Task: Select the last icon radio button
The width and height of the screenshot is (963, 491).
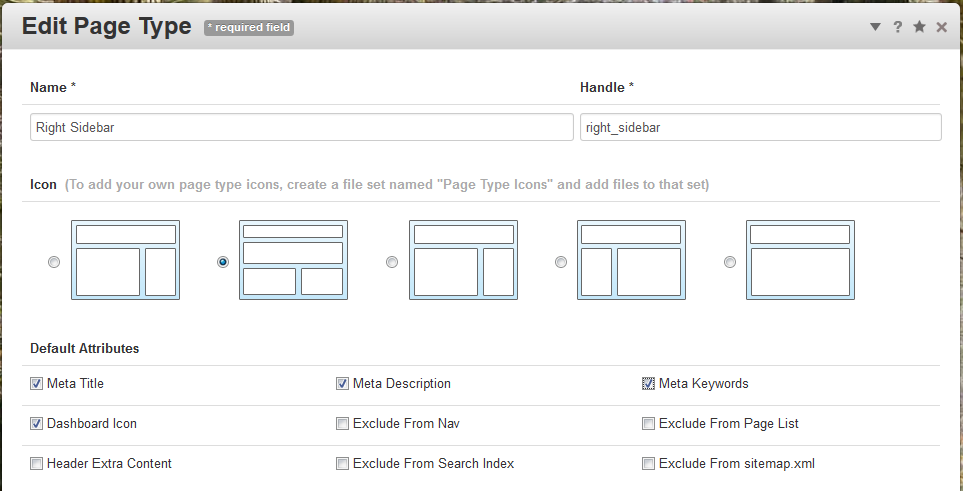Action: coord(730,262)
